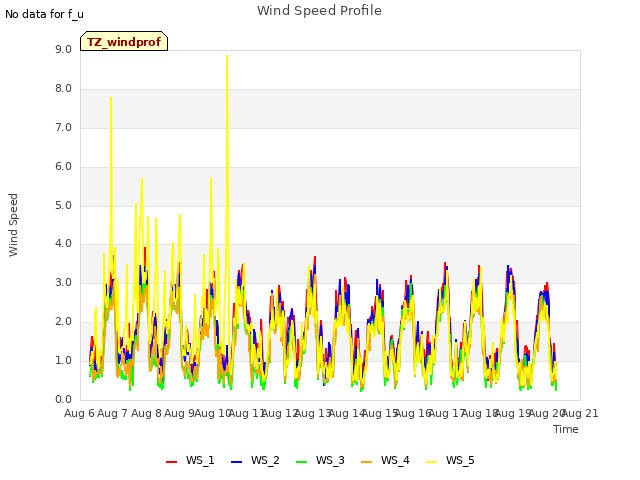Image resolution: width=640 pixels, height=480 pixels.
Task: Click the orange WS_4 legend swatch
Action: [x=367, y=461]
